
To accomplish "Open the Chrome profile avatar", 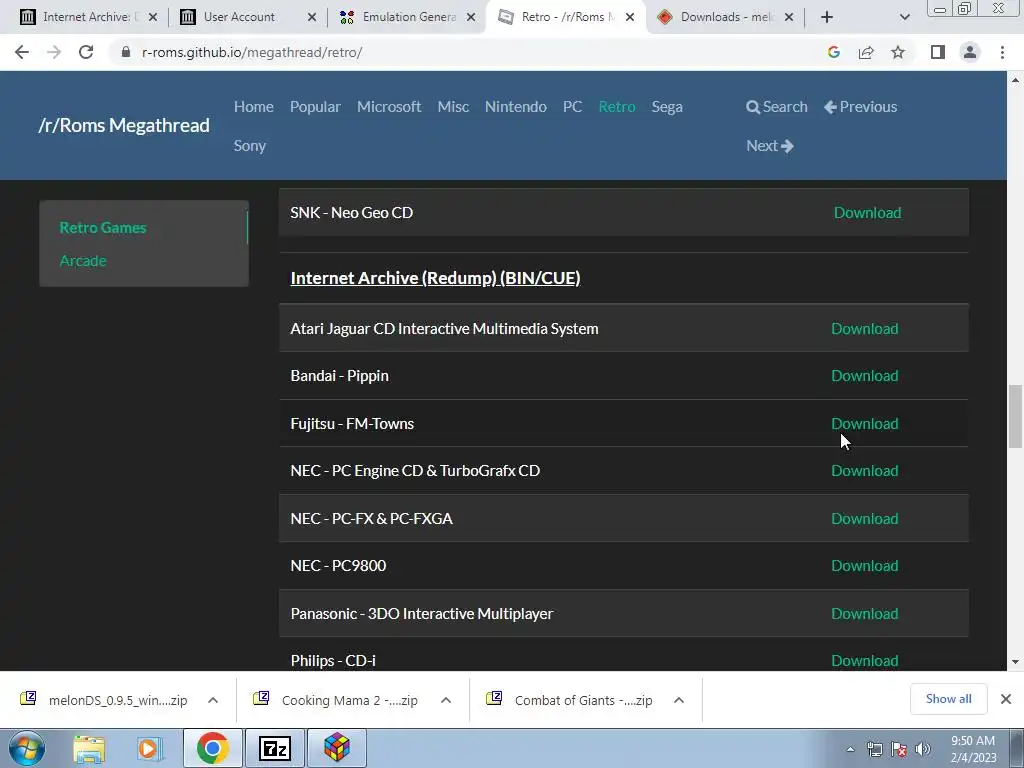I will coord(970,52).
